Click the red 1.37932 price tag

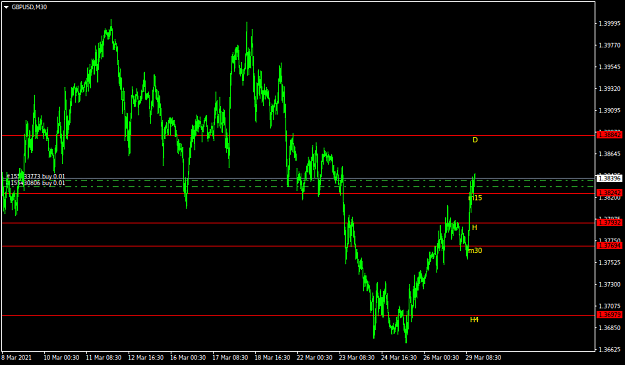tap(609, 222)
